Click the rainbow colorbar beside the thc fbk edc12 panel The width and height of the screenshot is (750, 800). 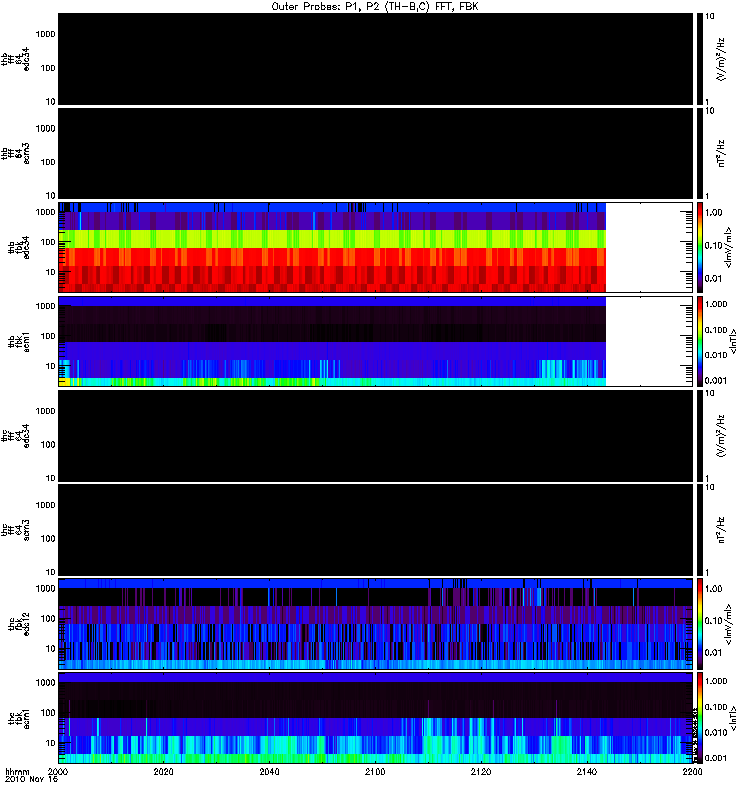[x=699, y=623]
